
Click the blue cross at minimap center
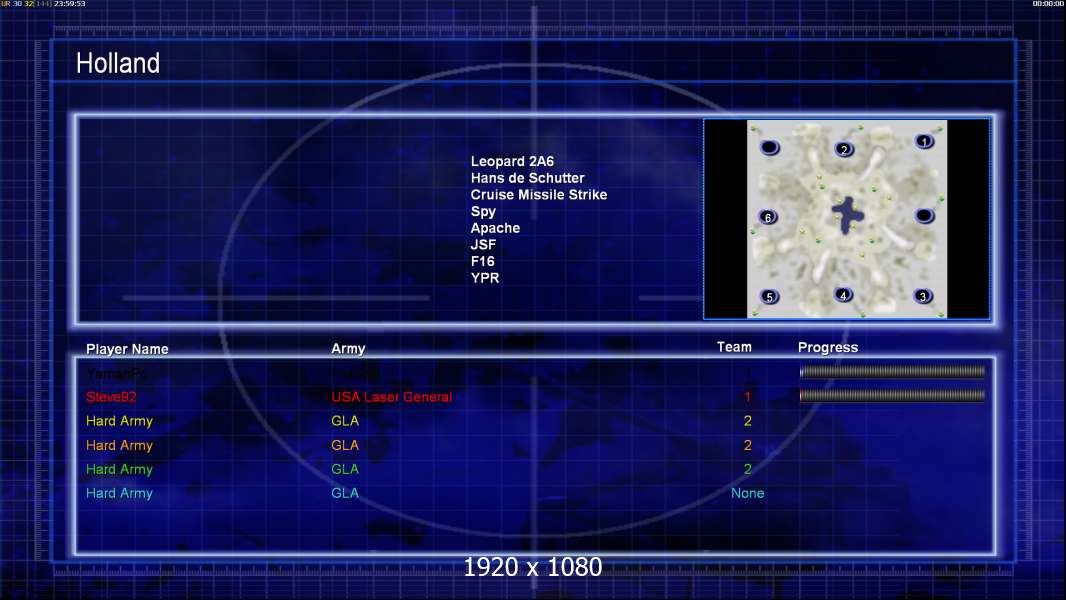847,215
